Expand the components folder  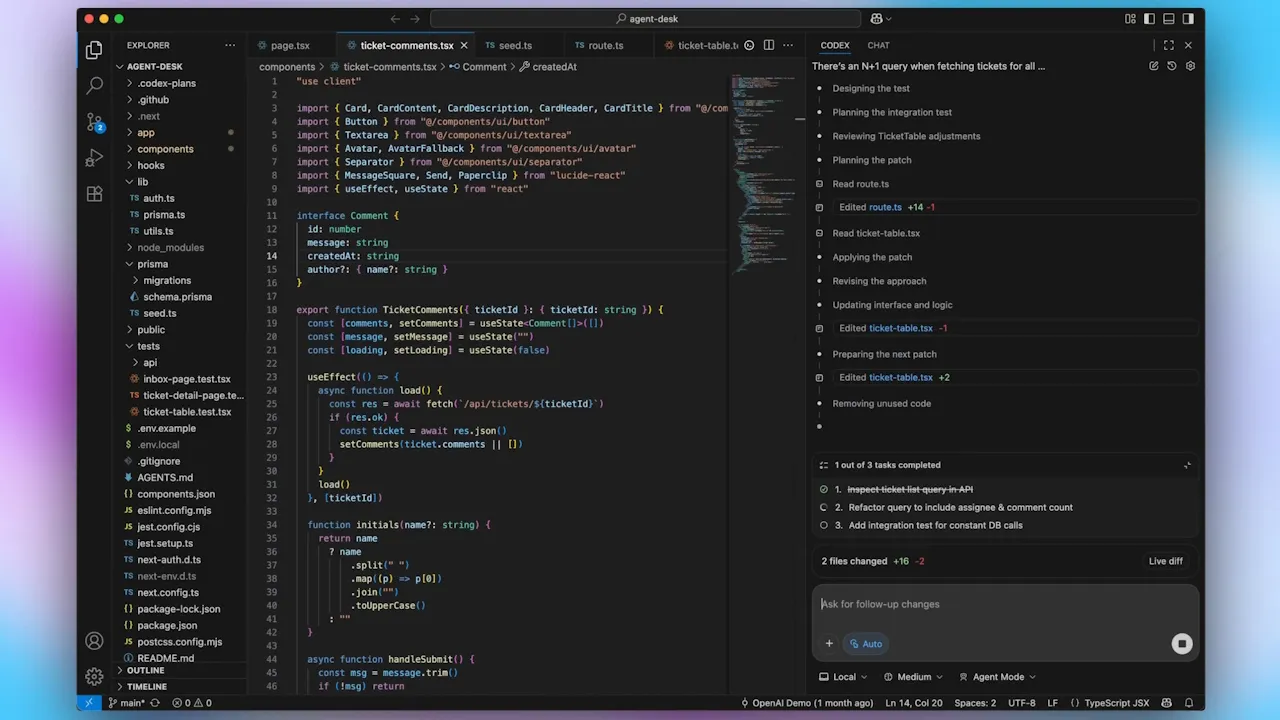pos(165,149)
